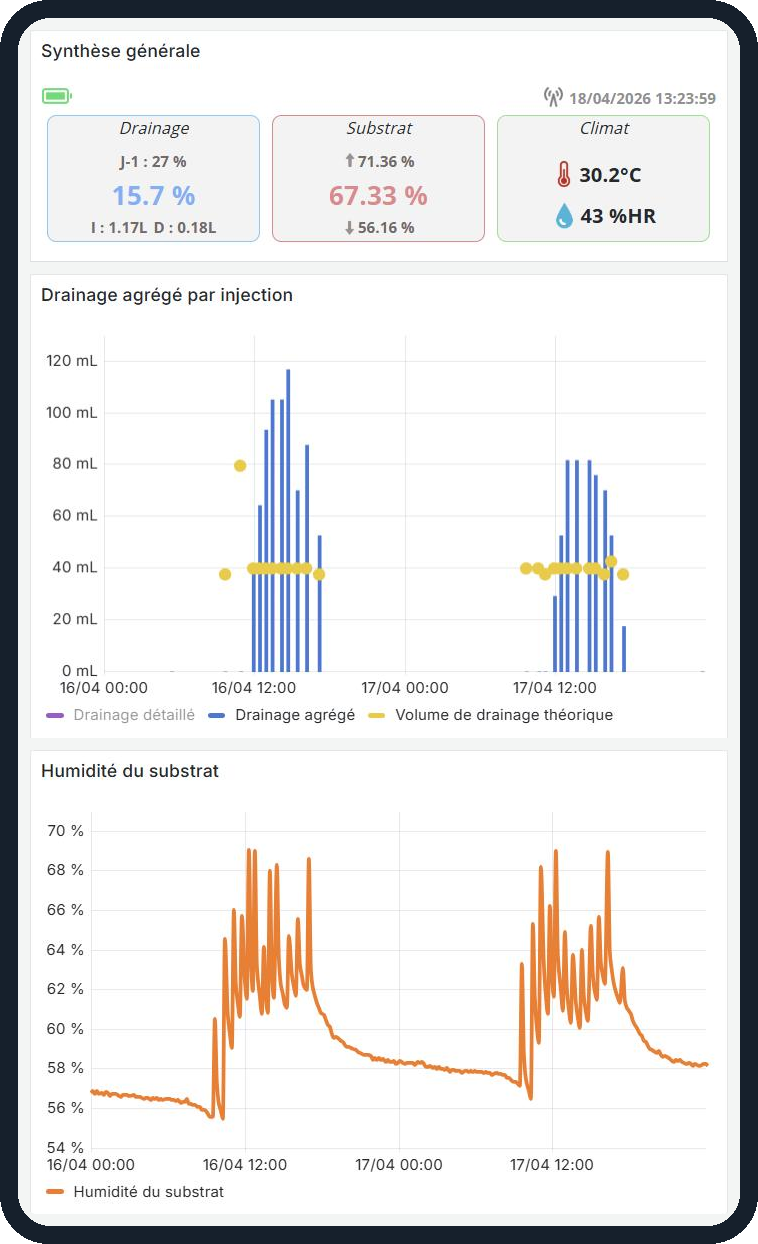Click the blue water droplet humidity icon

tap(565, 215)
